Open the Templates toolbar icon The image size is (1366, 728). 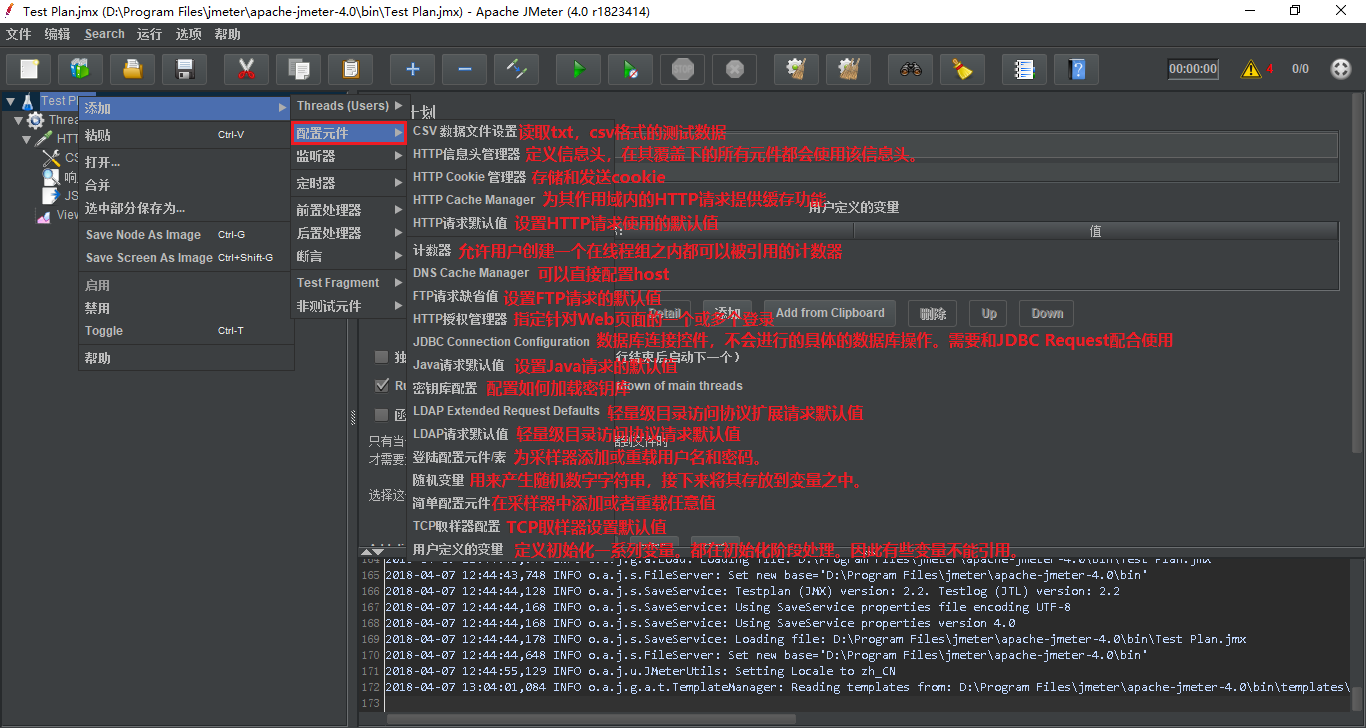pos(80,69)
